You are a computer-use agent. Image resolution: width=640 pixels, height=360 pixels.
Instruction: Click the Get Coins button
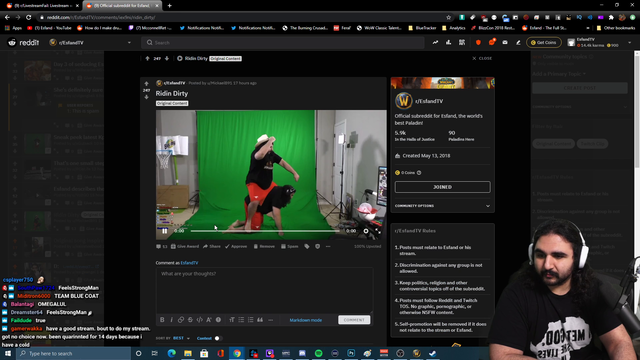[544, 42]
